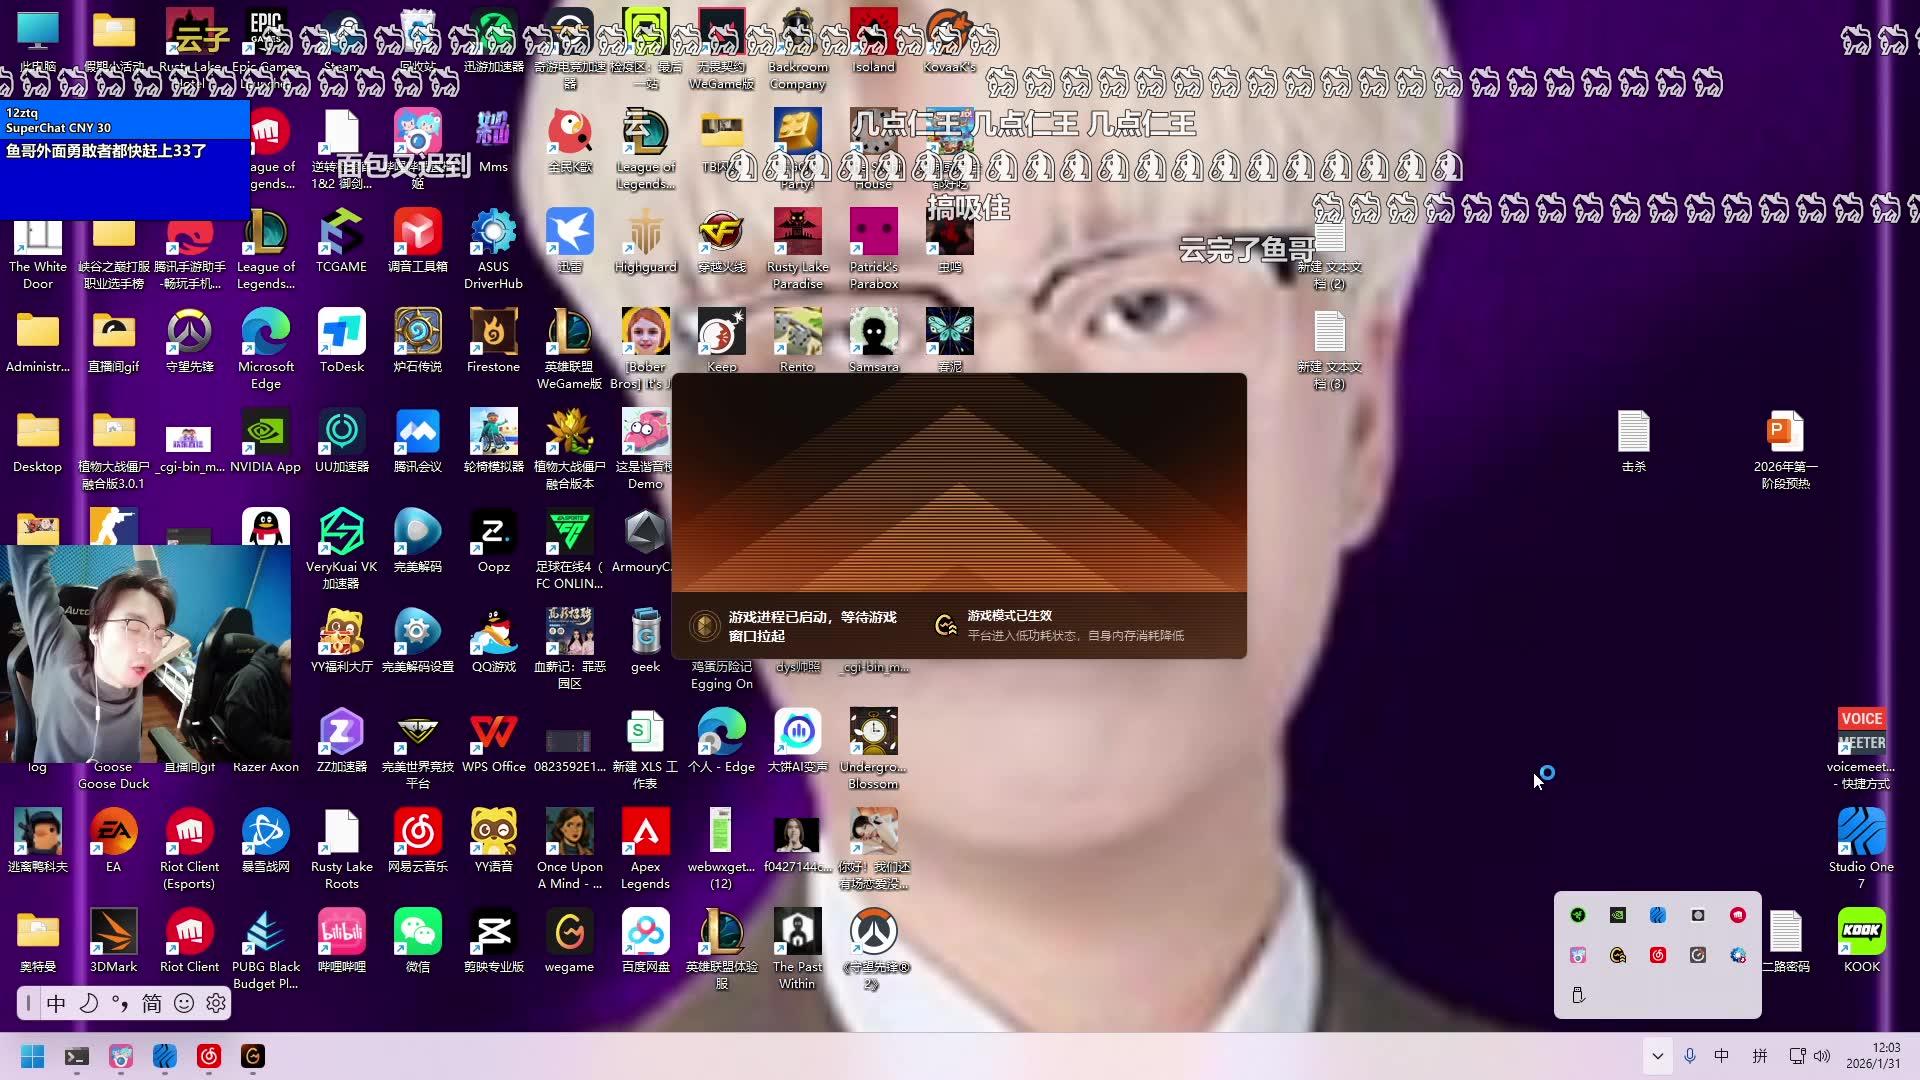Toggle IME Chinese/English mode button 中

pyautogui.click(x=56, y=1003)
